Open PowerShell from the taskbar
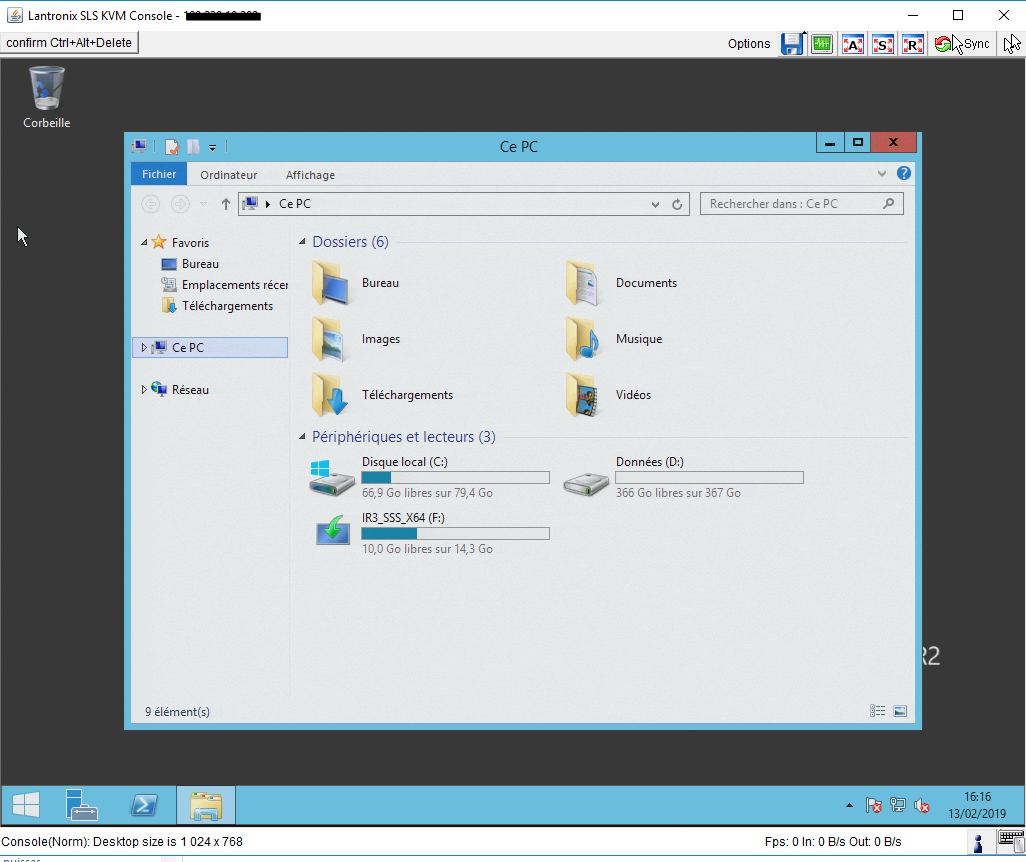1026x862 pixels. (x=144, y=804)
